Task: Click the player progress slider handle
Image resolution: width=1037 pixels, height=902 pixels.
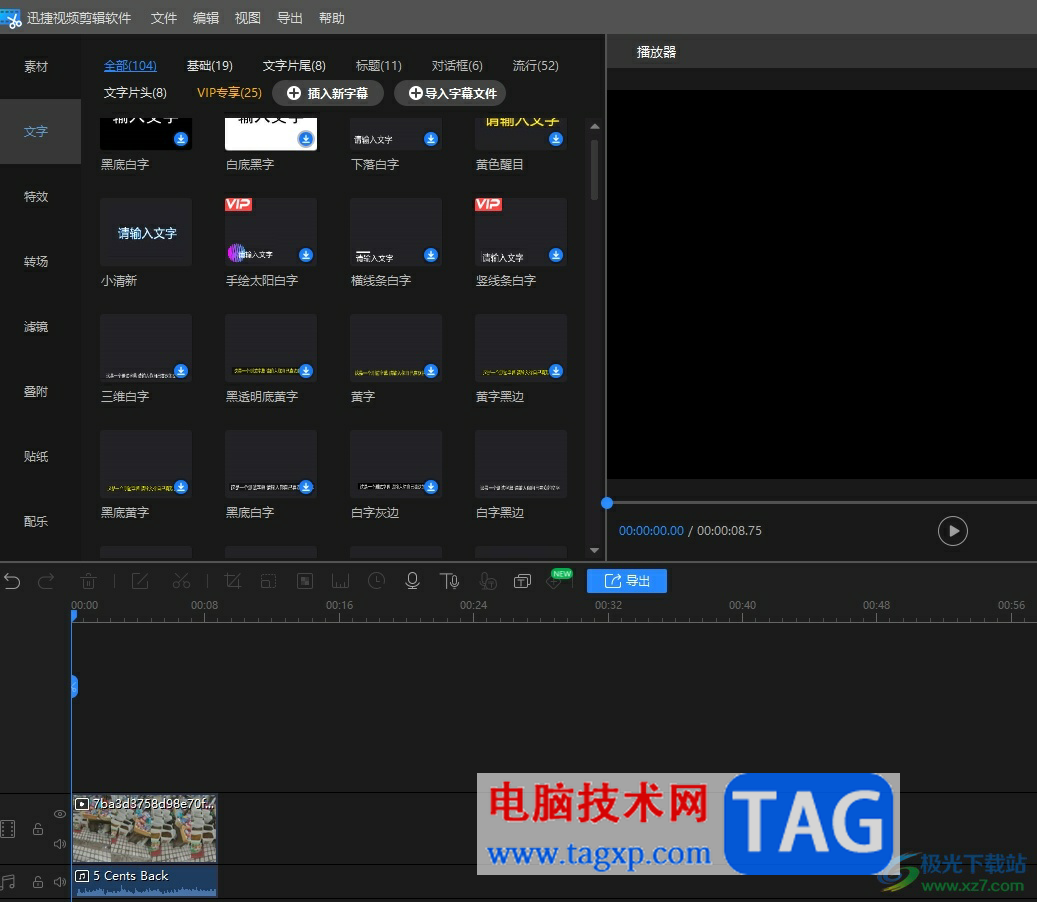Action: [x=606, y=503]
